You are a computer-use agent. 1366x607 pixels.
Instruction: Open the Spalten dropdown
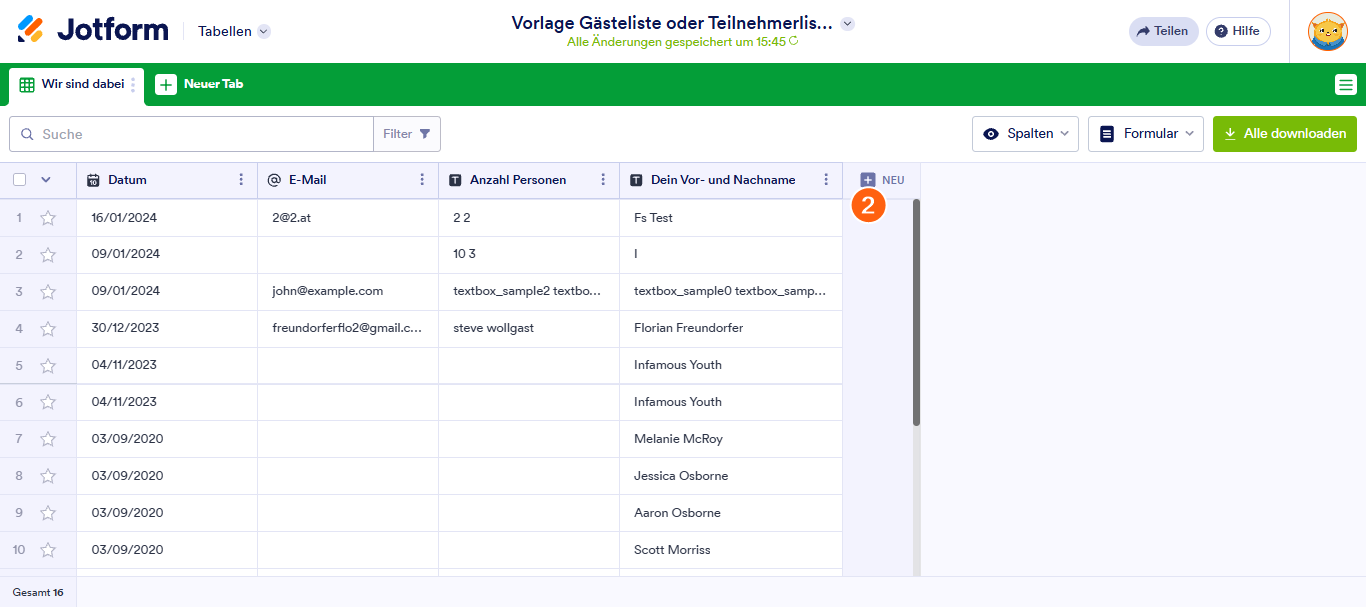click(1026, 134)
